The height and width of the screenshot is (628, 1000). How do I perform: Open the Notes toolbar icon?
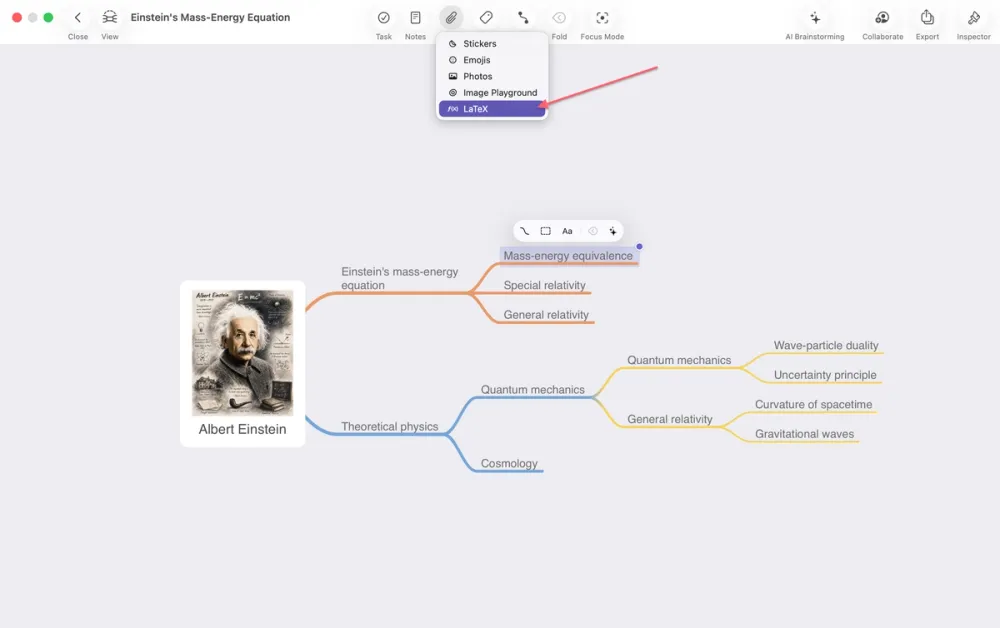click(x=415, y=18)
